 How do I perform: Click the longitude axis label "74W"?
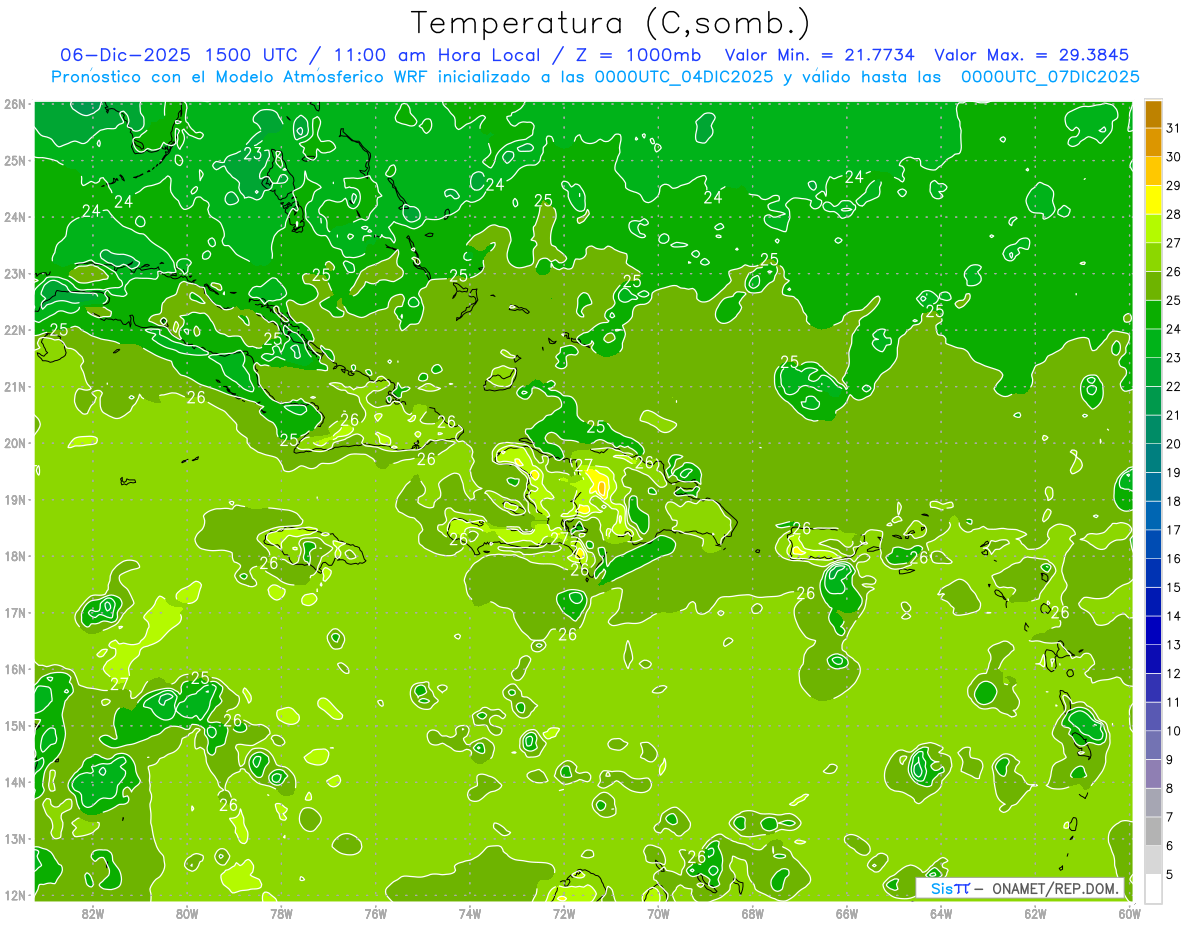click(x=470, y=914)
